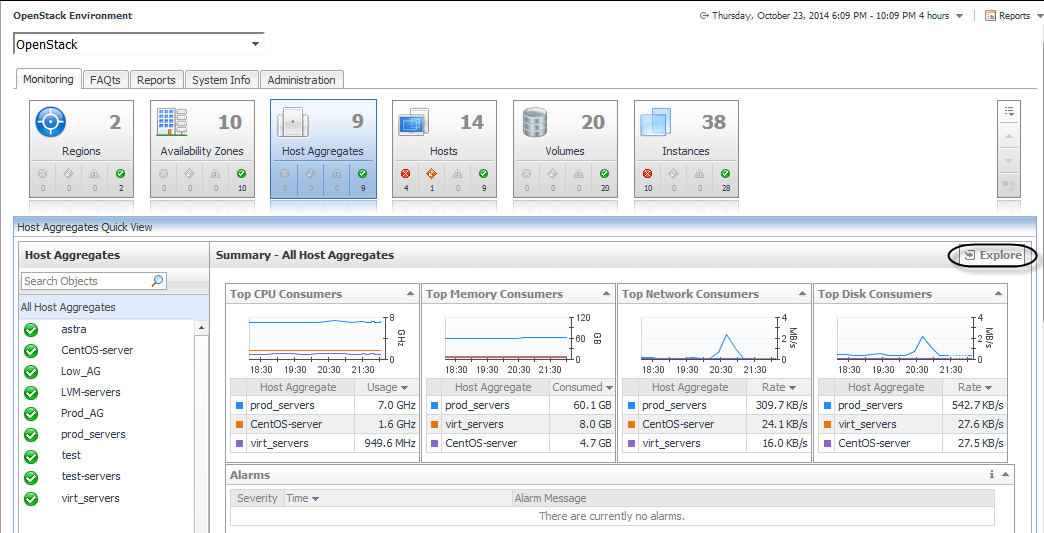
Task: Open the time range dropdown
Action: pos(960,16)
